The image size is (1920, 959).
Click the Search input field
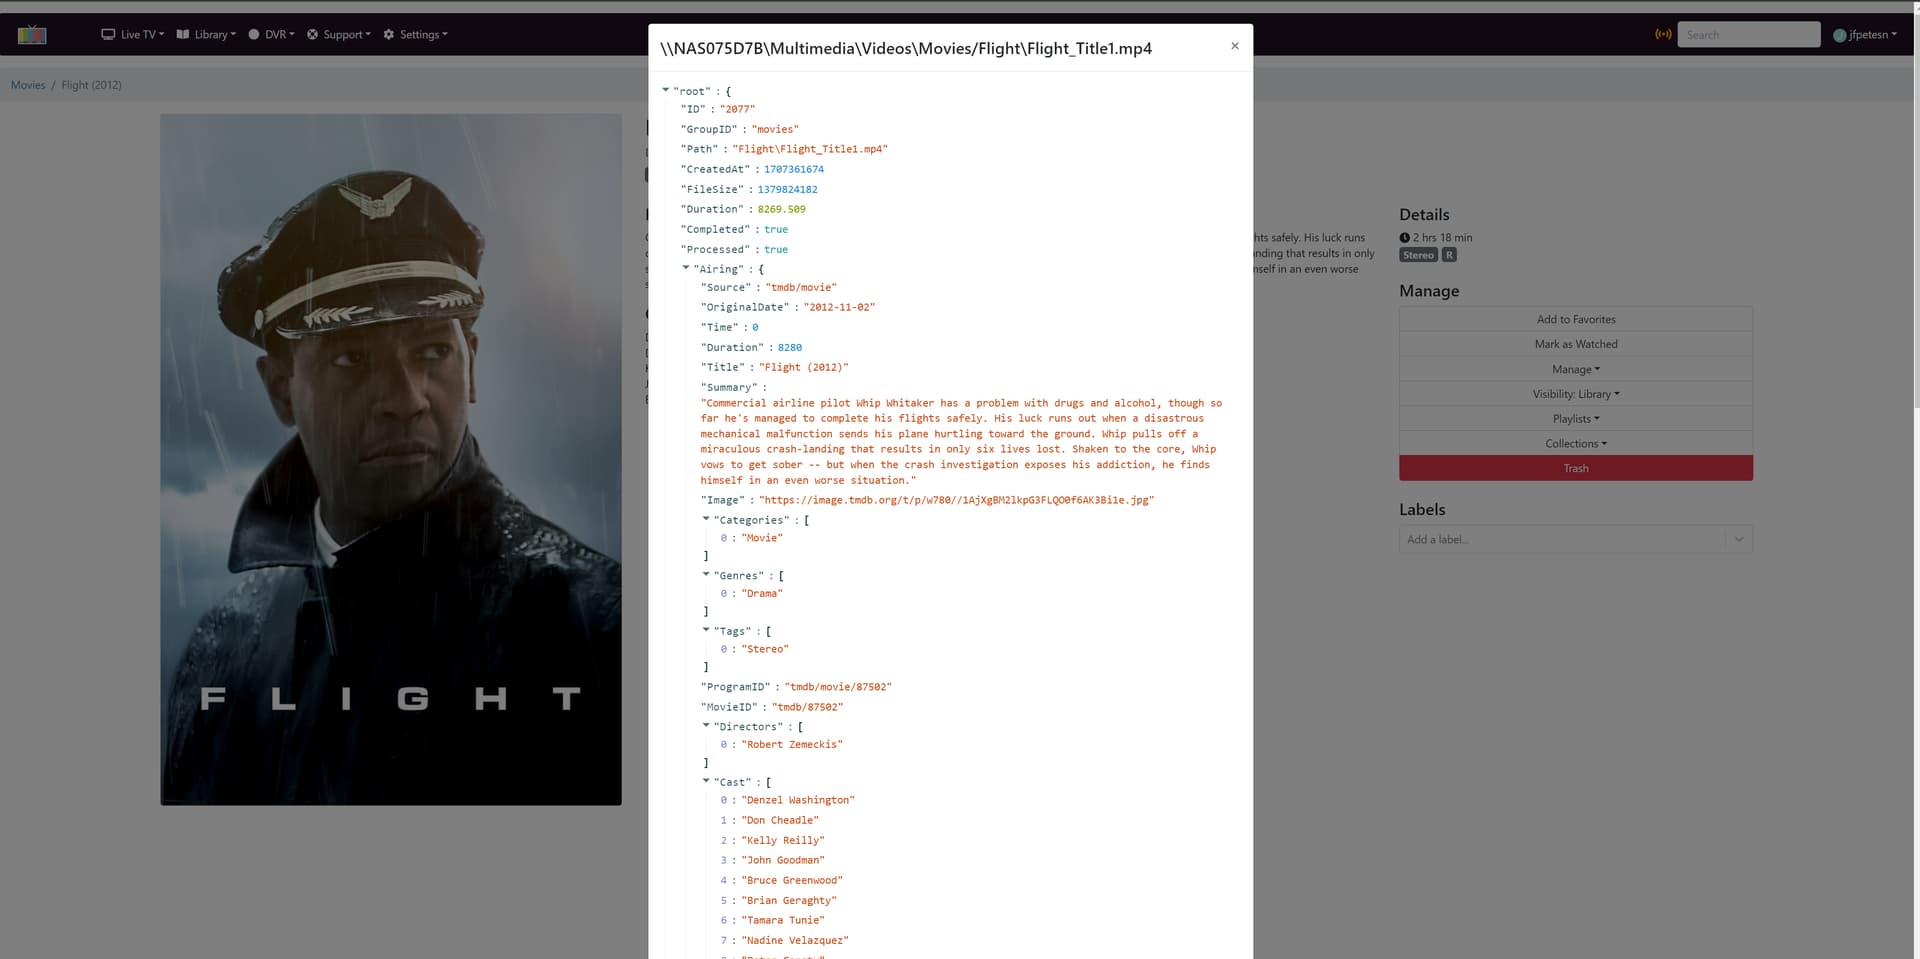tap(1748, 35)
